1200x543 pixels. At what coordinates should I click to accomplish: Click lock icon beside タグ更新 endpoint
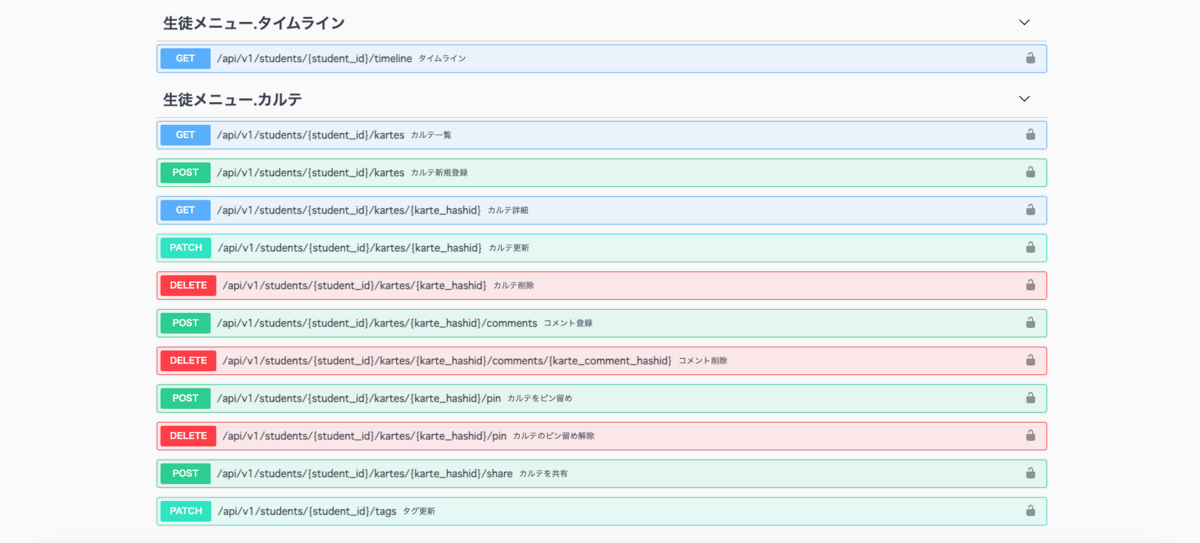pos(1030,511)
